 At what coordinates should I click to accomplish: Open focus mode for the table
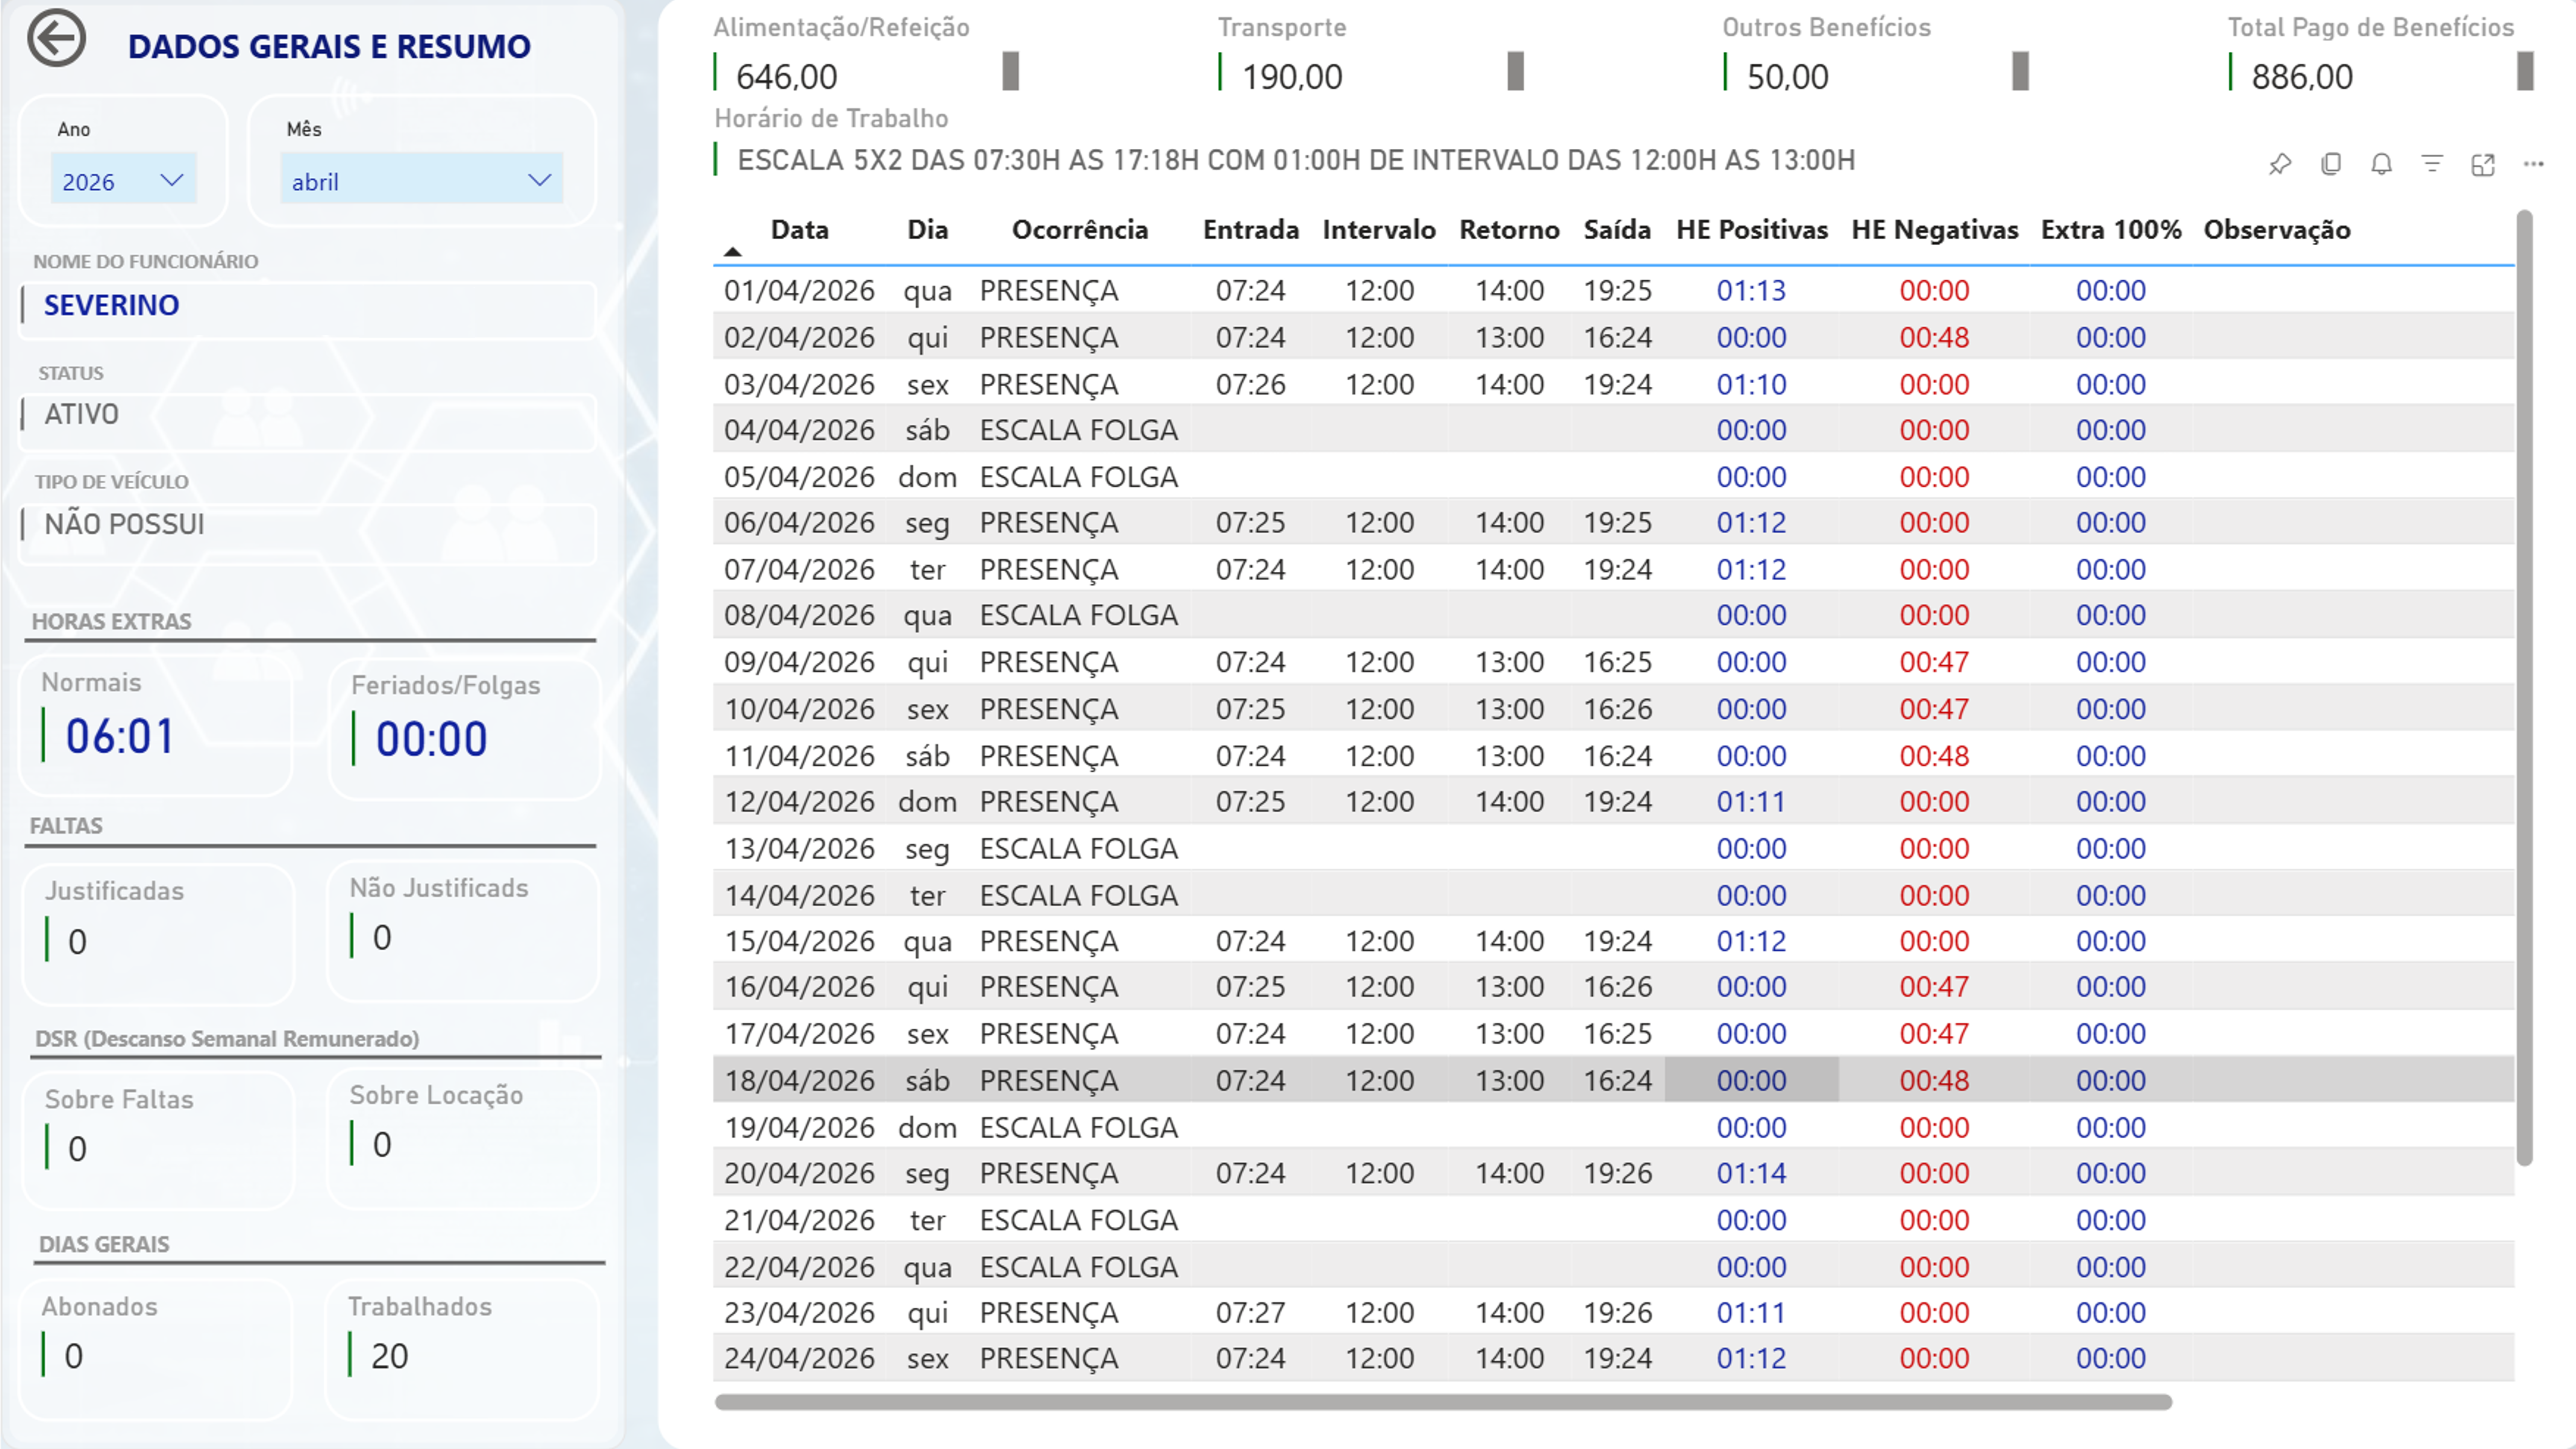(2483, 164)
